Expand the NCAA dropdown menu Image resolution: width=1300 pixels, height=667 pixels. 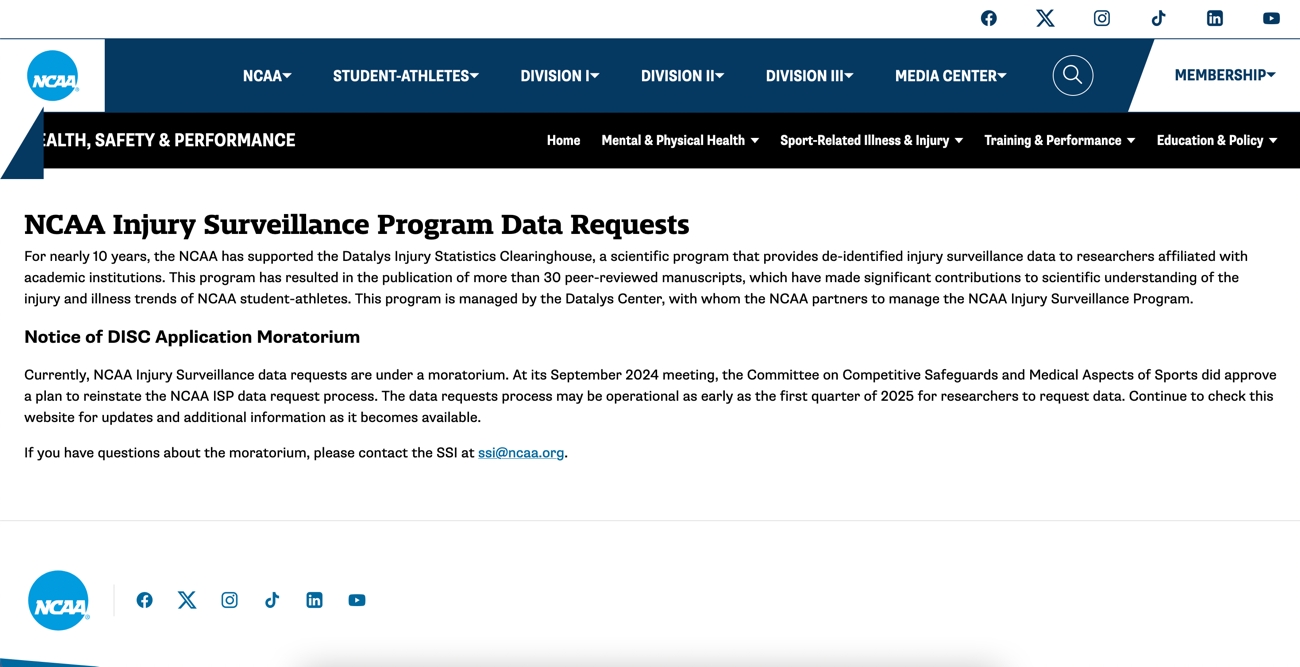(x=267, y=76)
